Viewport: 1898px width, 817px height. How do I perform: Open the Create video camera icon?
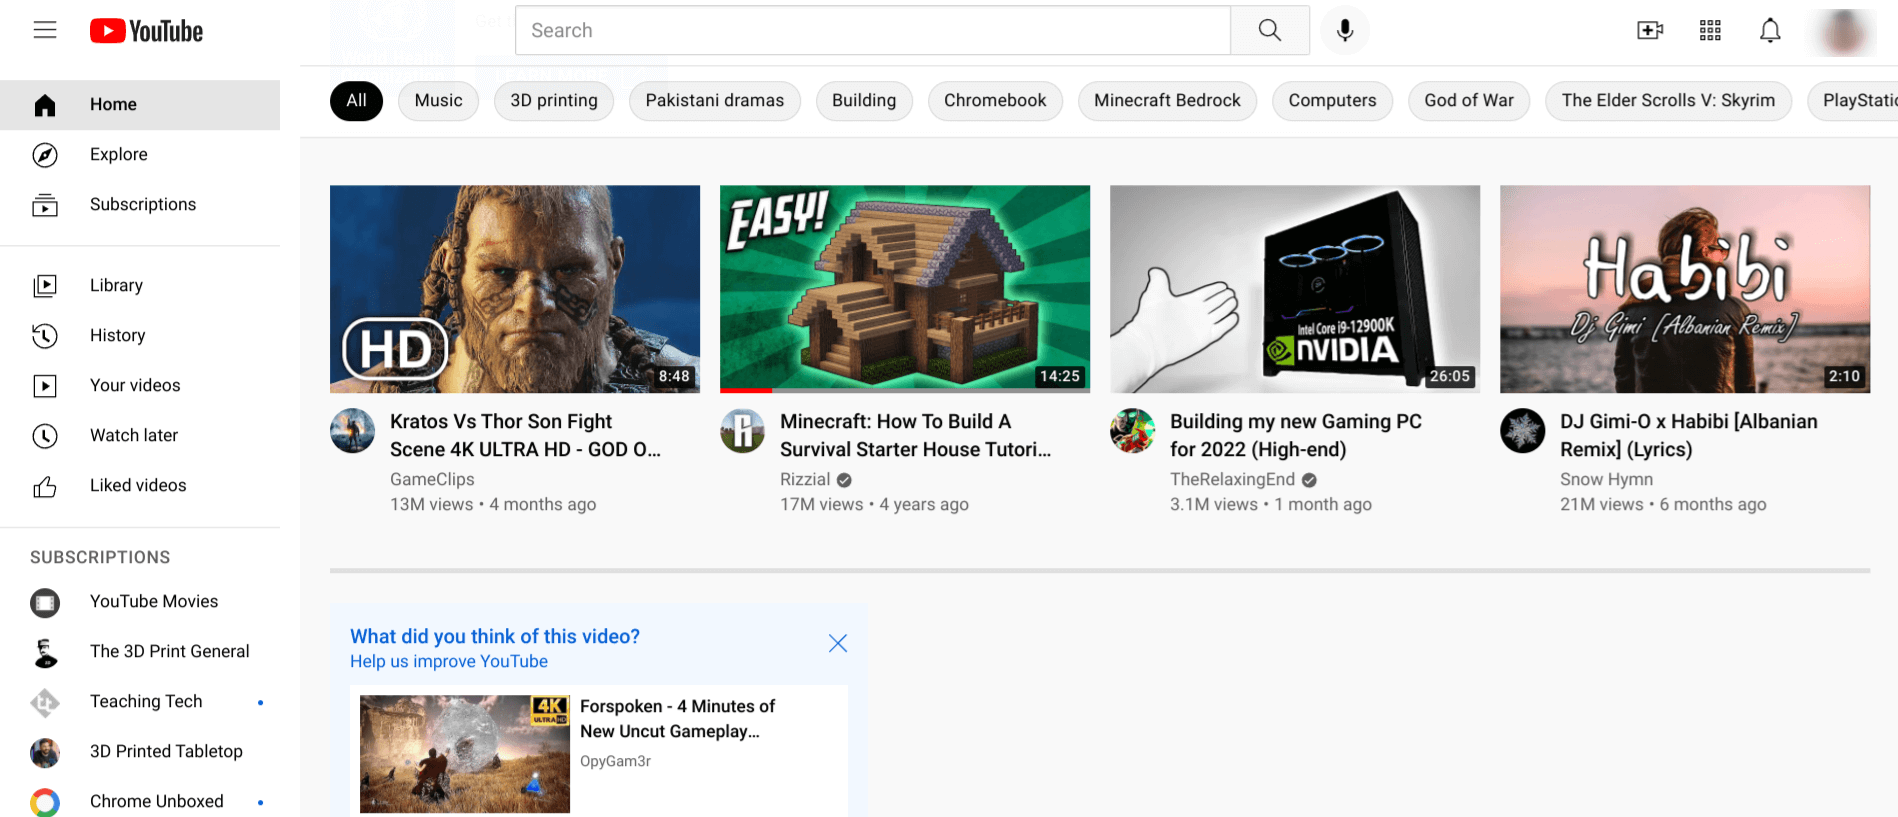coord(1650,30)
